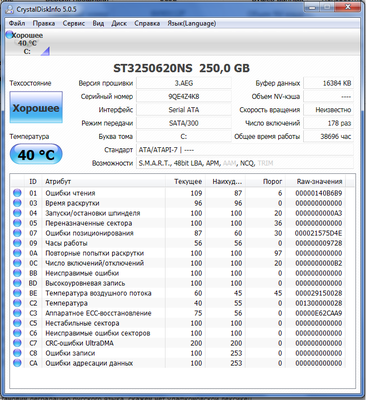Select the CRC-ошибки UltraDMA attribute name
Viewport: 366px width, 400px height.
[79, 343]
